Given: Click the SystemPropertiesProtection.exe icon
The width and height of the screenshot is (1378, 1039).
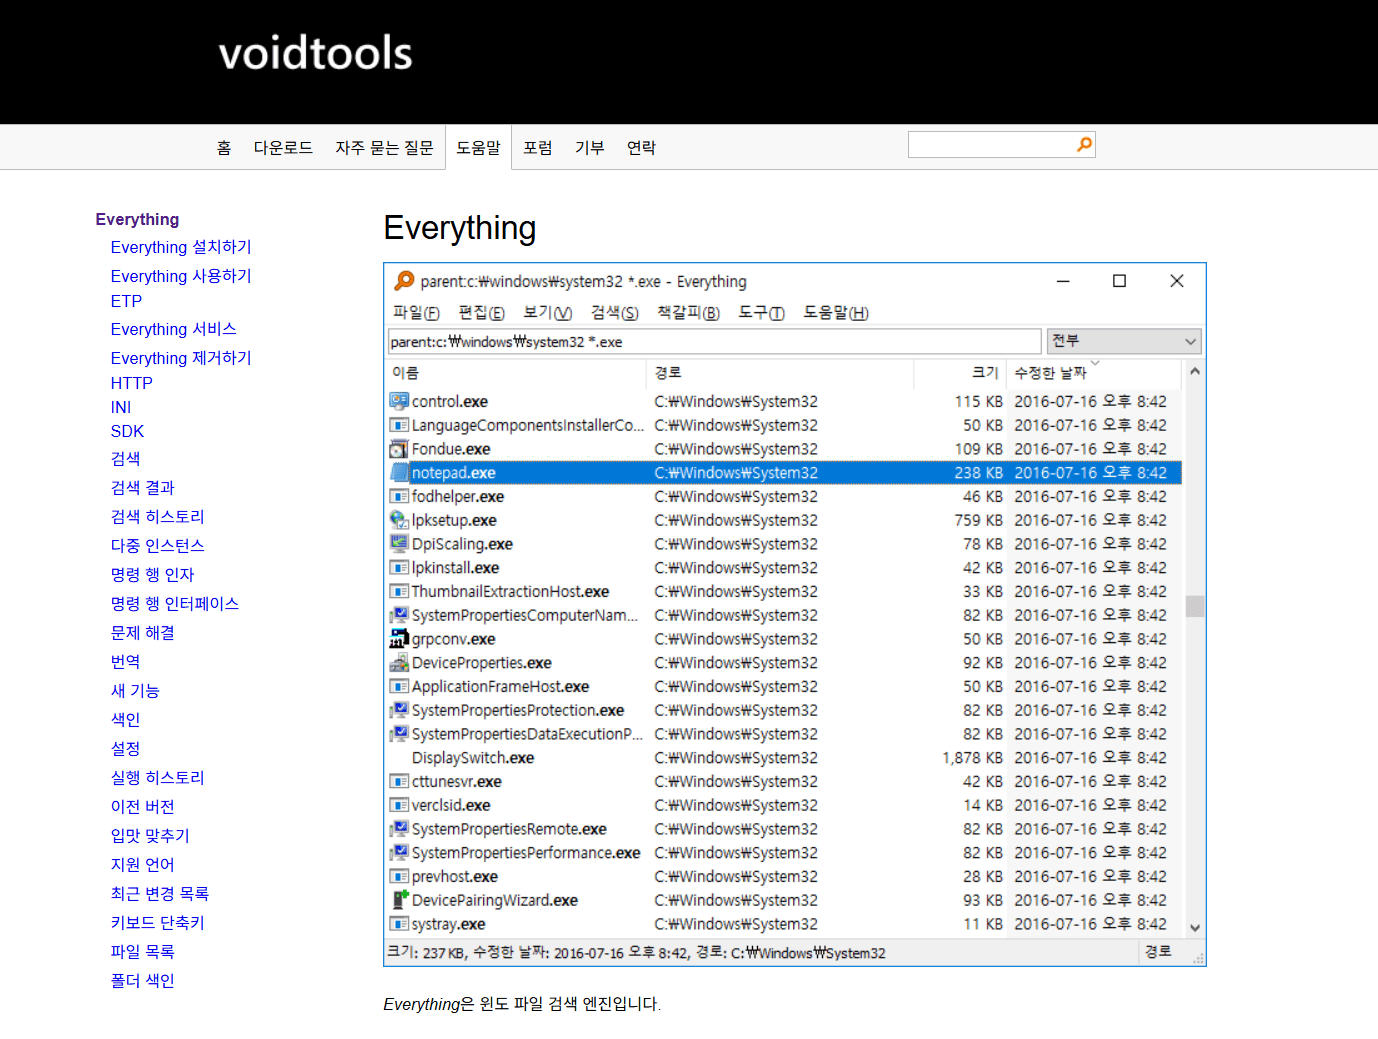Looking at the screenshot, I should coord(399,710).
